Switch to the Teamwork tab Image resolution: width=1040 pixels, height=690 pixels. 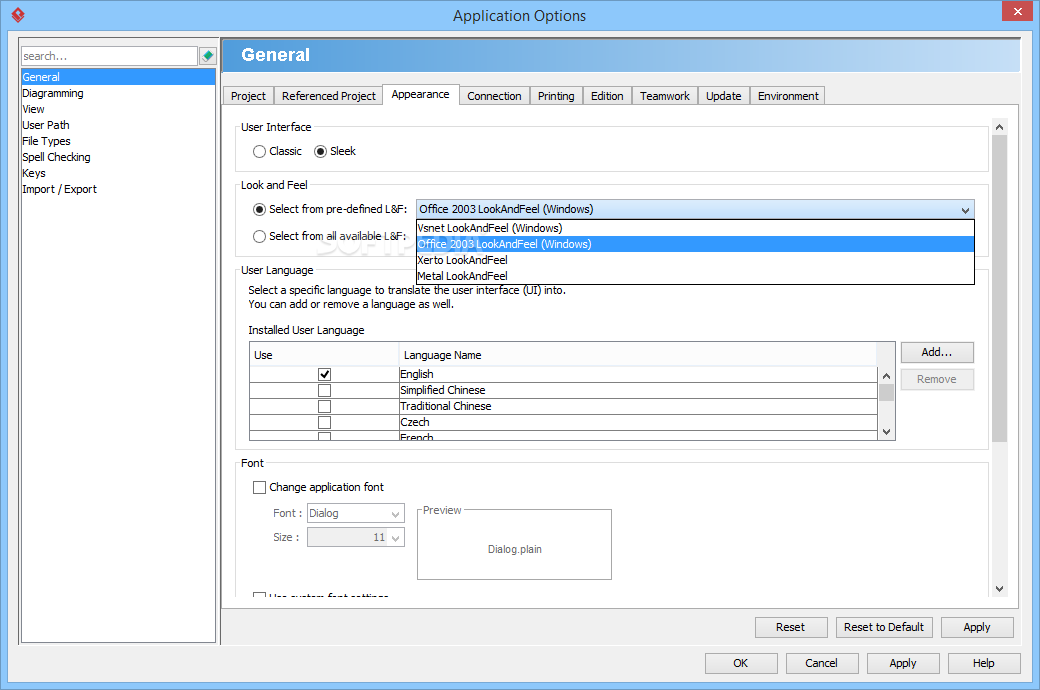pos(665,96)
